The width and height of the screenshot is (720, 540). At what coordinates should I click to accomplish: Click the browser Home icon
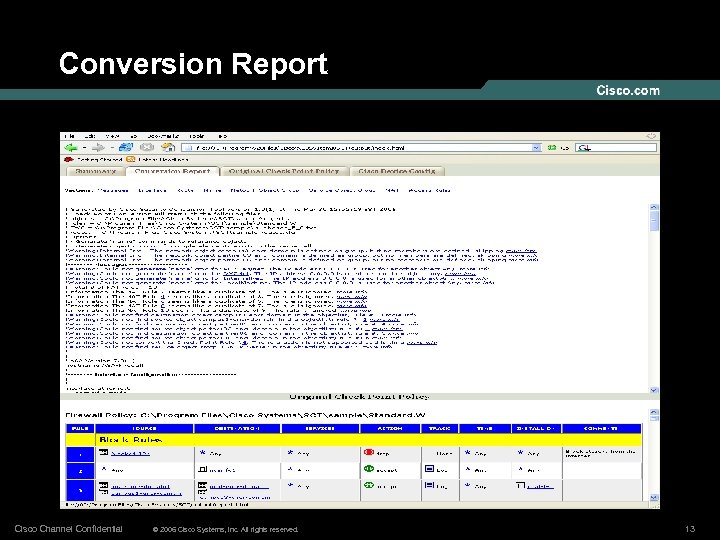[168, 147]
